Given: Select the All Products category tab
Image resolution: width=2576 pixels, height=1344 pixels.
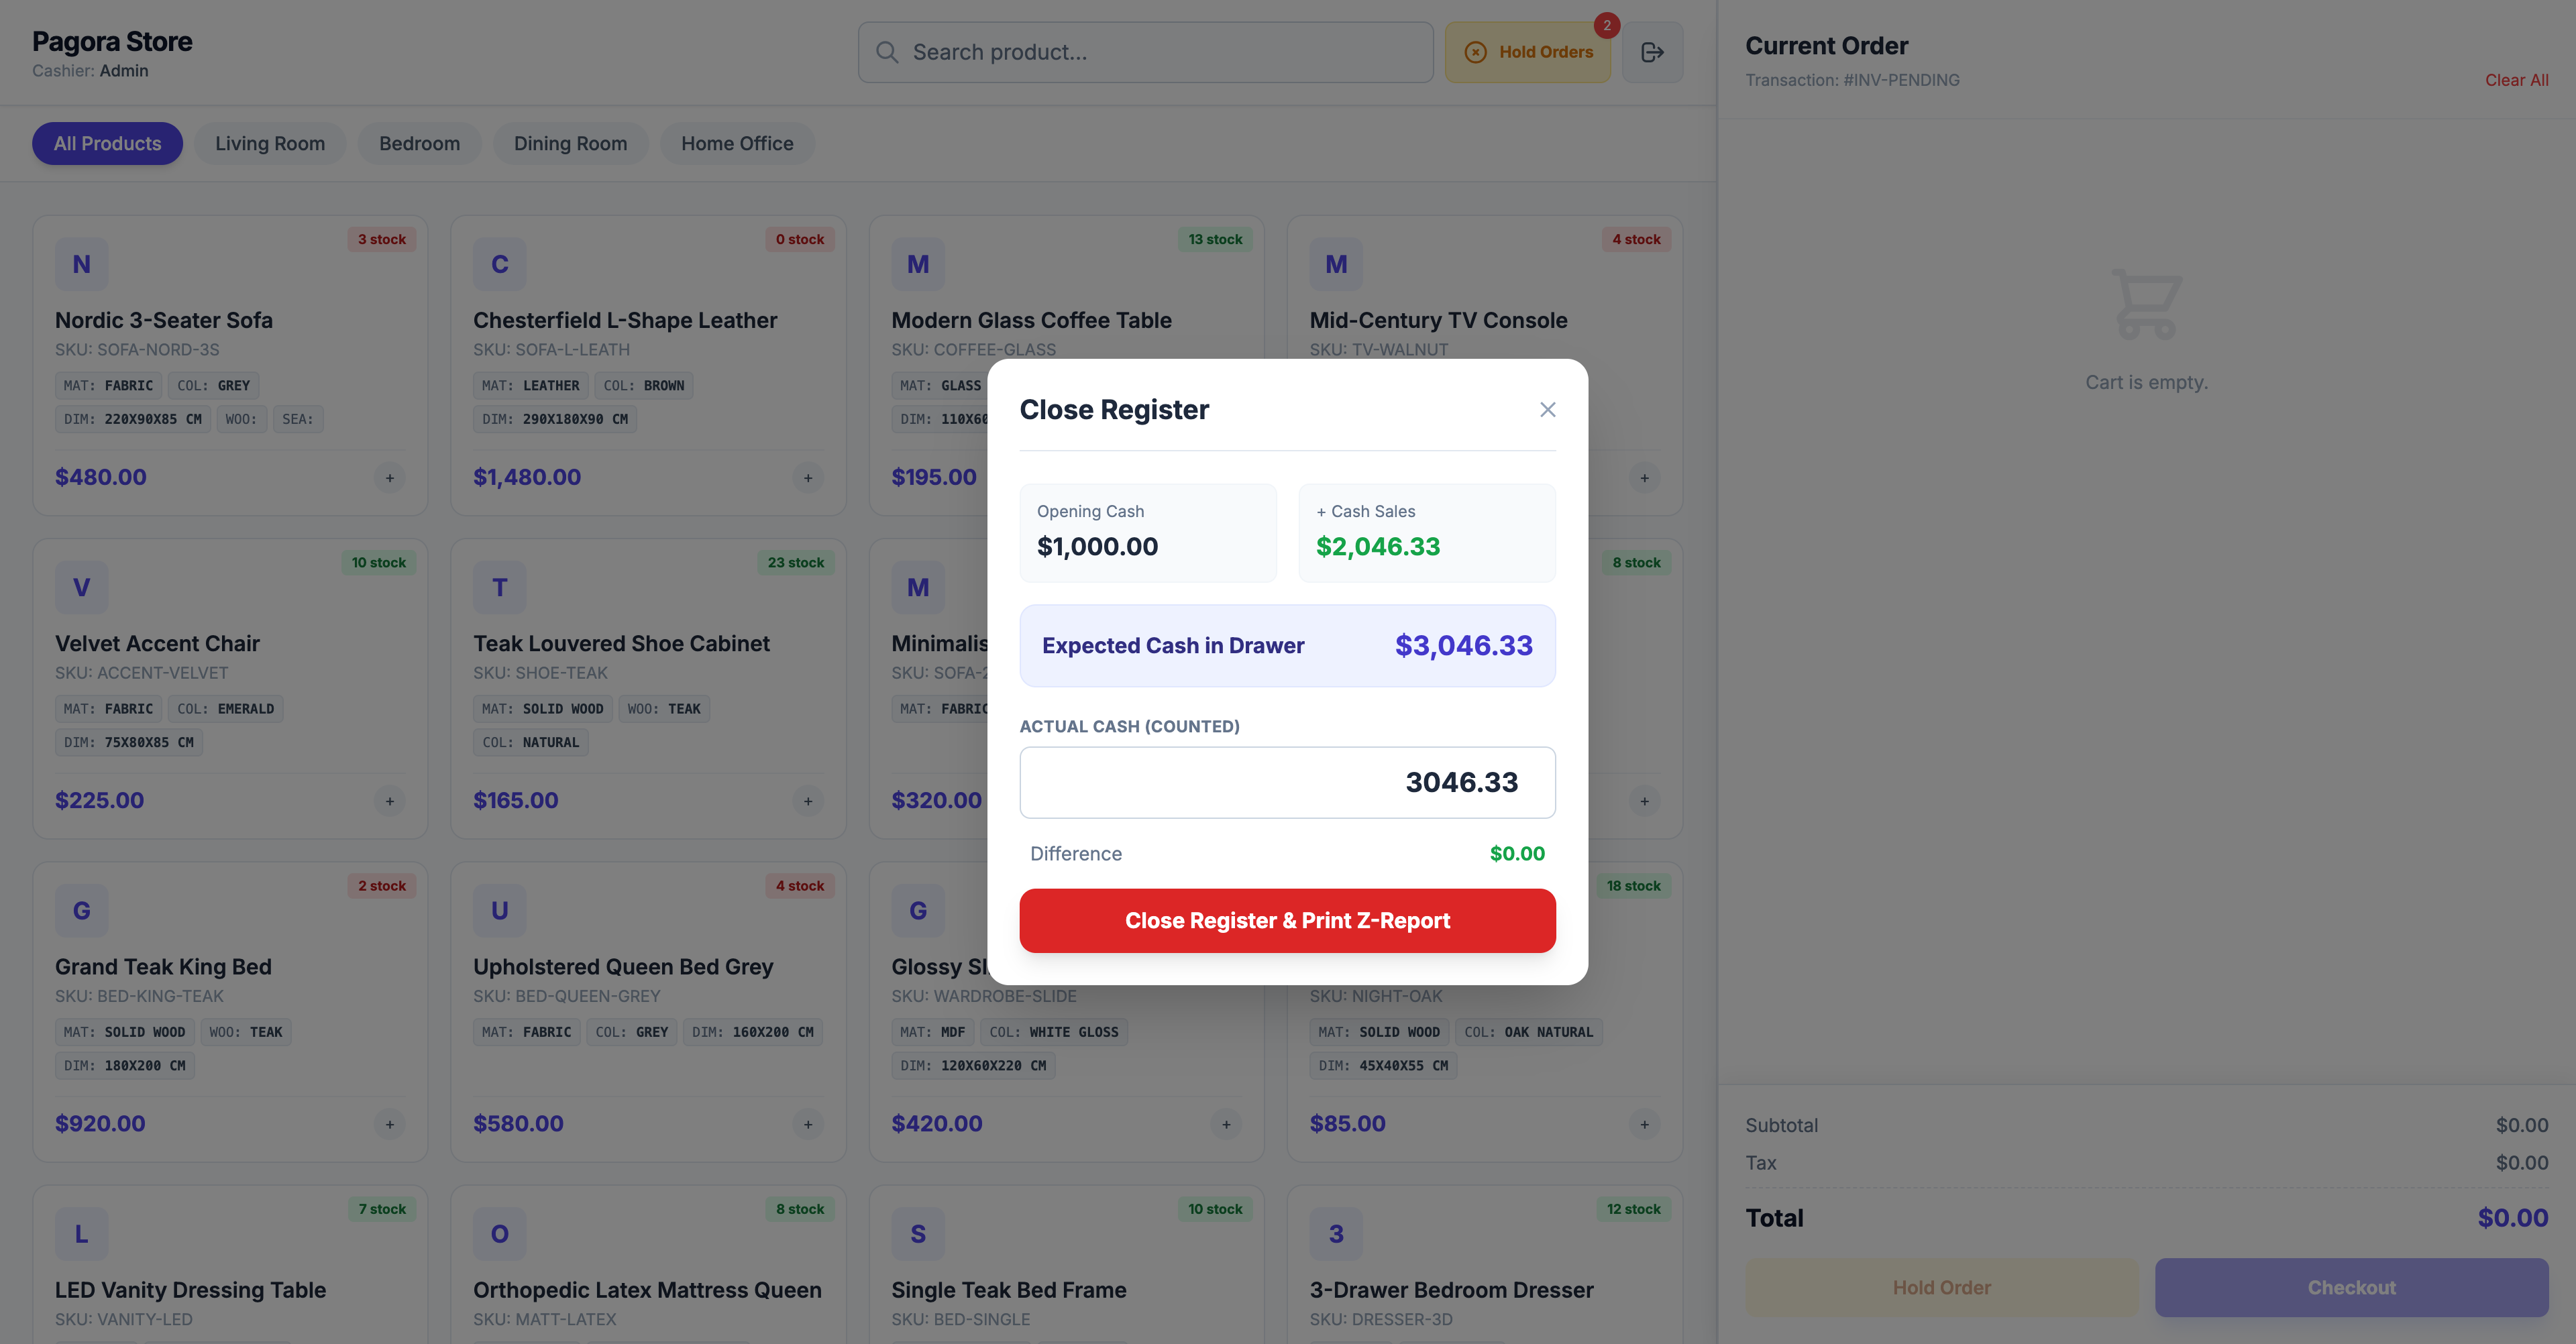Looking at the screenshot, I should pos(107,144).
